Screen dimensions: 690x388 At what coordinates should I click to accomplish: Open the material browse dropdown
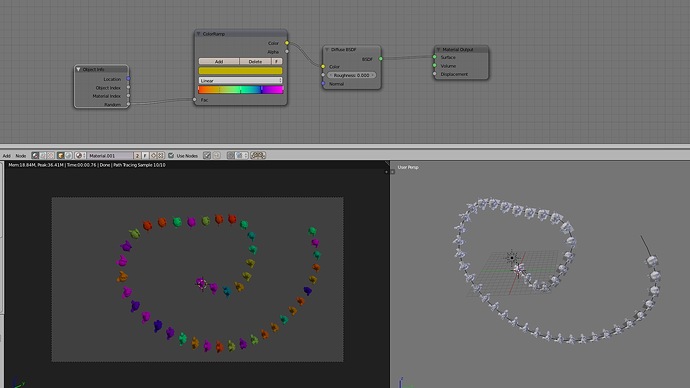80,155
